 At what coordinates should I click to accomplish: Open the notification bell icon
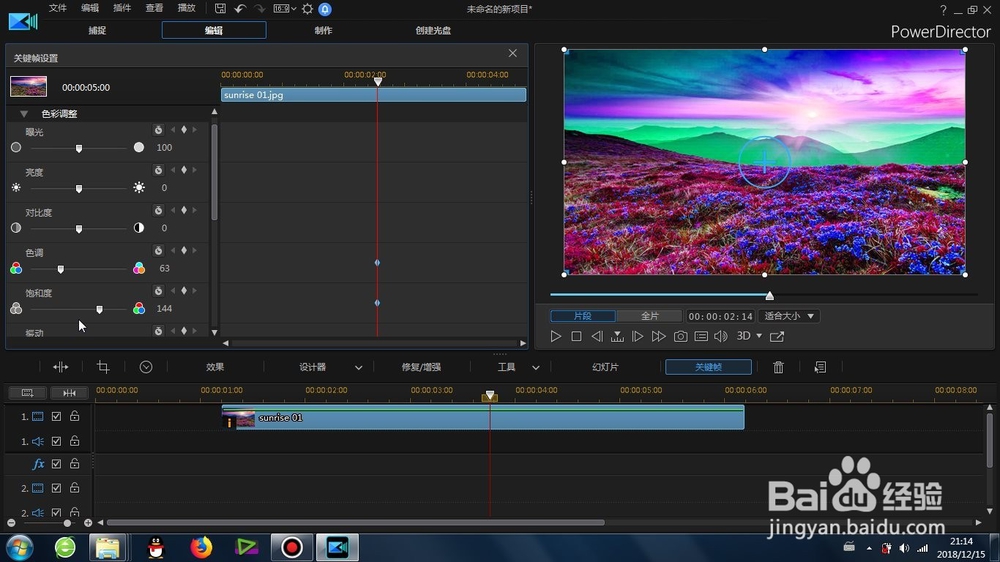point(325,9)
